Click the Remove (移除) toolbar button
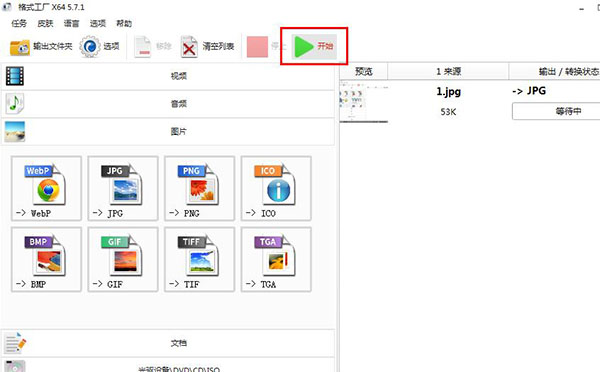The width and height of the screenshot is (600, 372). (153, 47)
